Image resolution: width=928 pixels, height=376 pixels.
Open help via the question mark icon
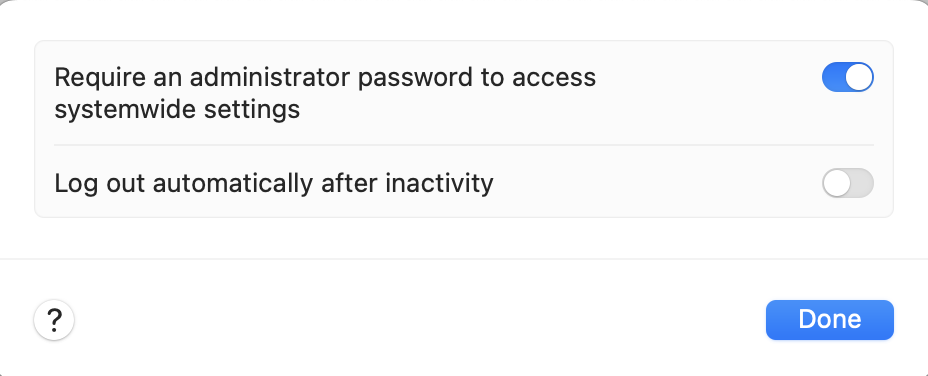click(54, 320)
